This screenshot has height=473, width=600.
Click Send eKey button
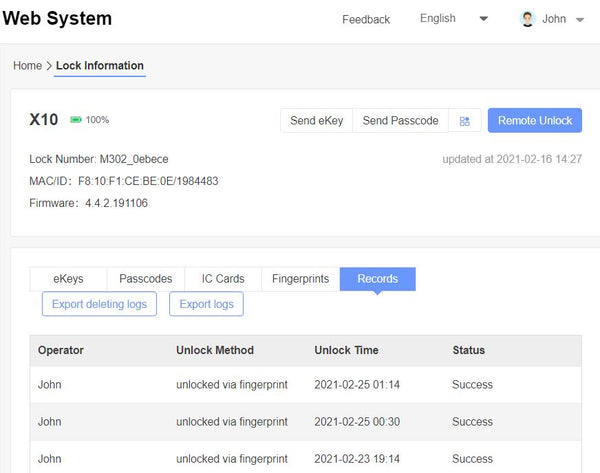click(x=316, y=121)
